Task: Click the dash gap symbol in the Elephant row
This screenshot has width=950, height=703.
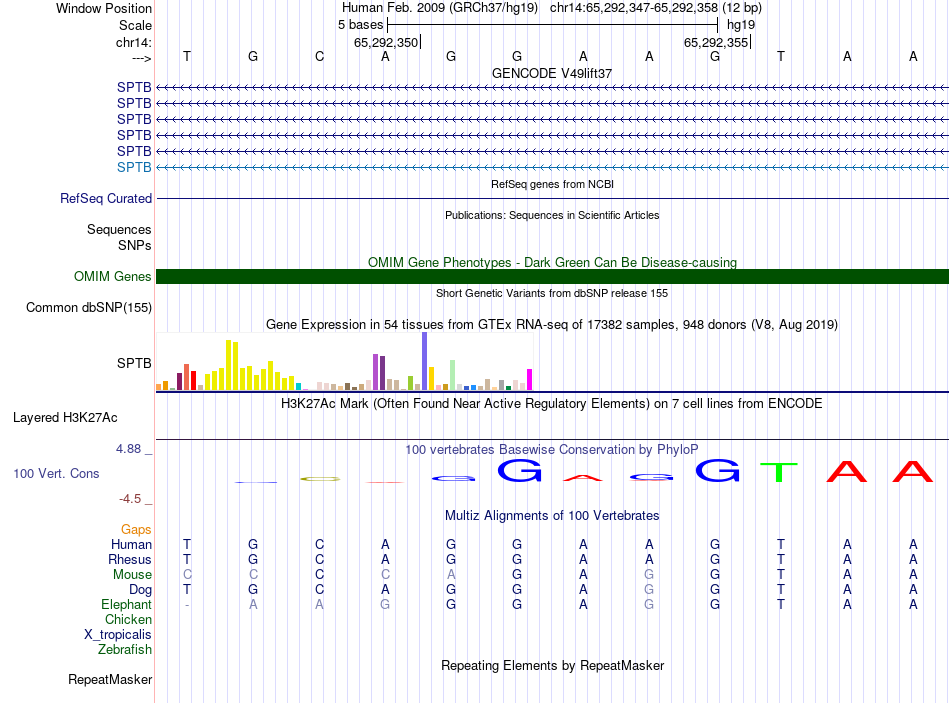Action: [187, 605]
